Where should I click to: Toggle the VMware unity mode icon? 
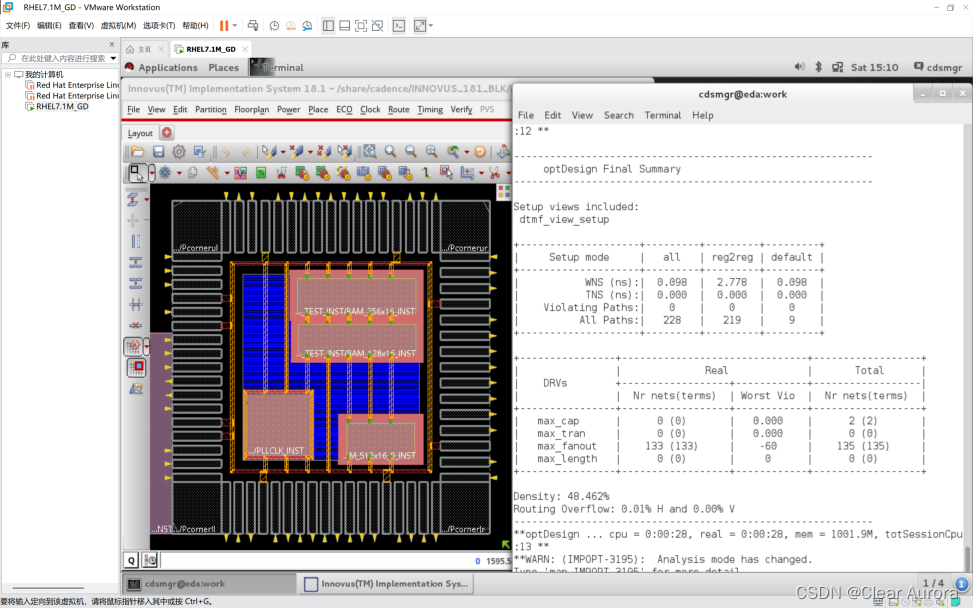click(377, 26)
